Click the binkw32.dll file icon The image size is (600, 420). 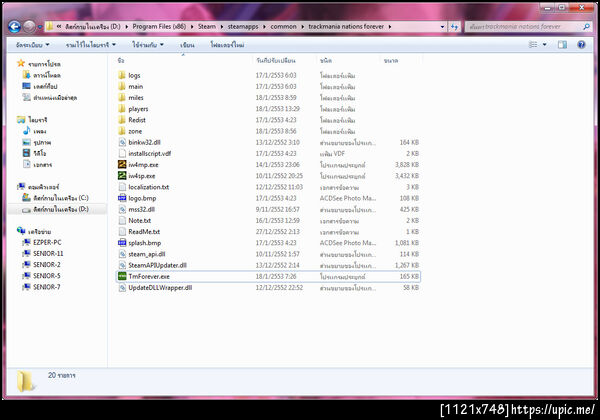[x=122, y=142]
